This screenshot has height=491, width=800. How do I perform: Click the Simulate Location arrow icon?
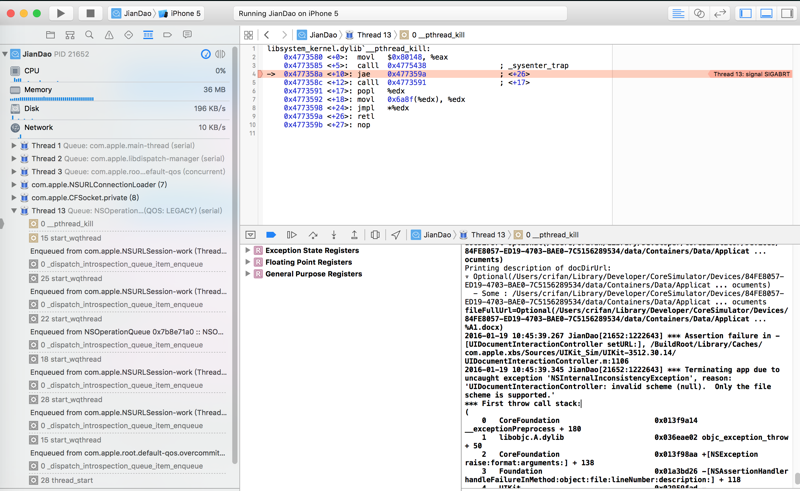pyautogui.click(x=396, y=235)
